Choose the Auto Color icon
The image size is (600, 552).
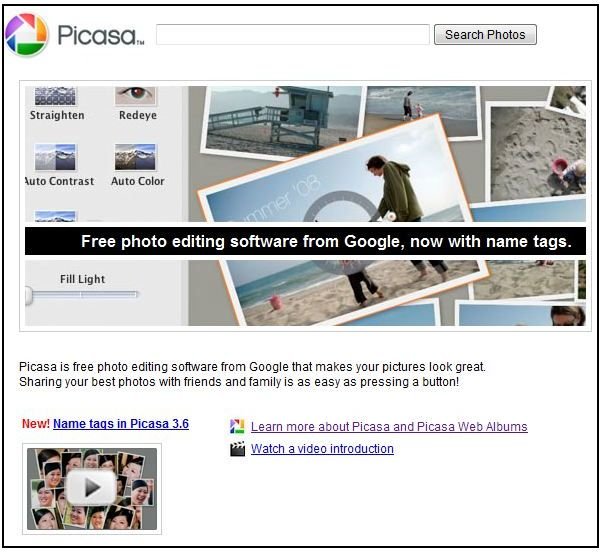(135, 157)
